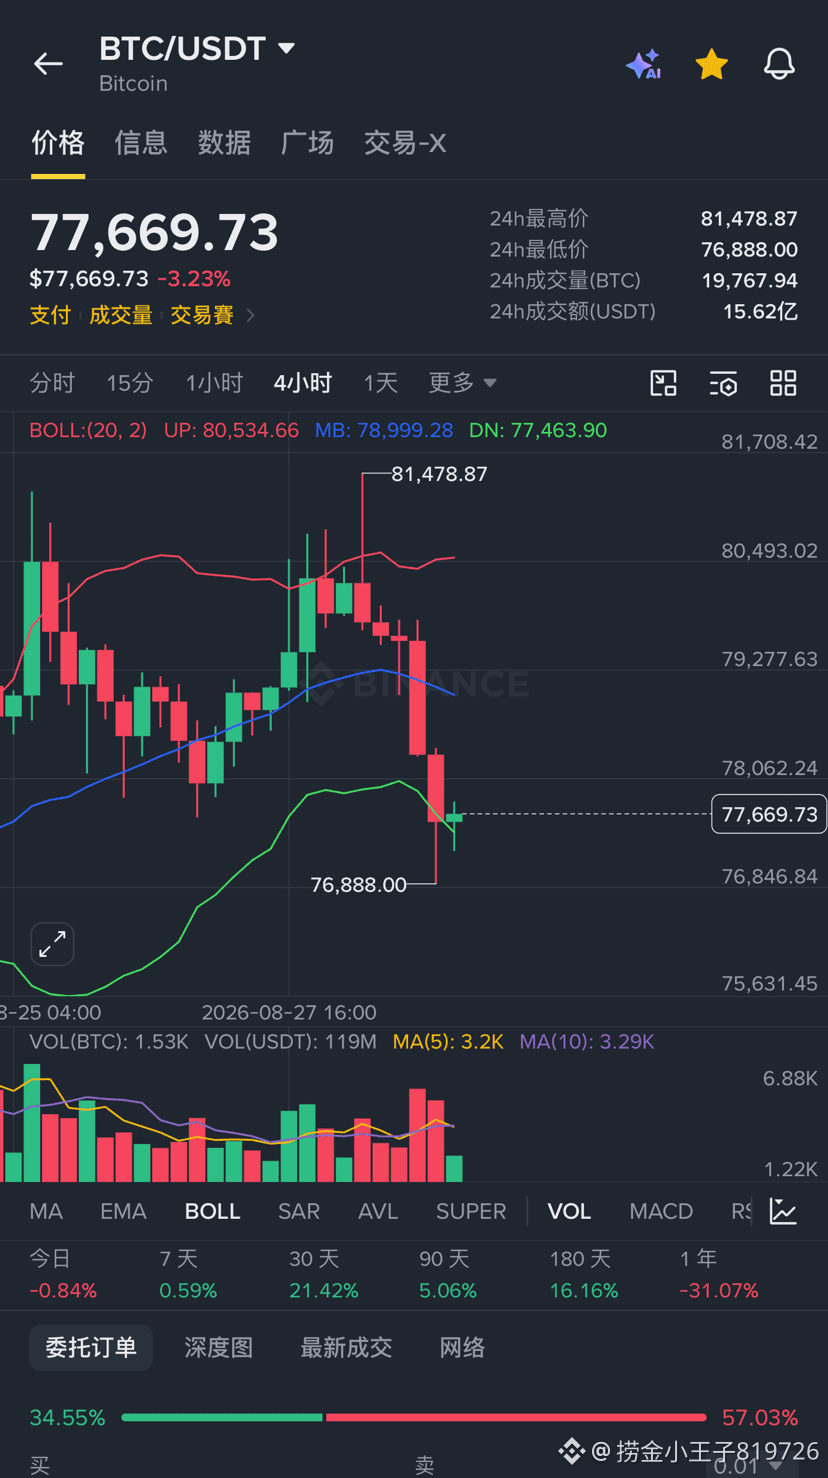Open the 更多 intervals dropdown
Viewport: 828px width, 1478px height.
click(462, 383)
